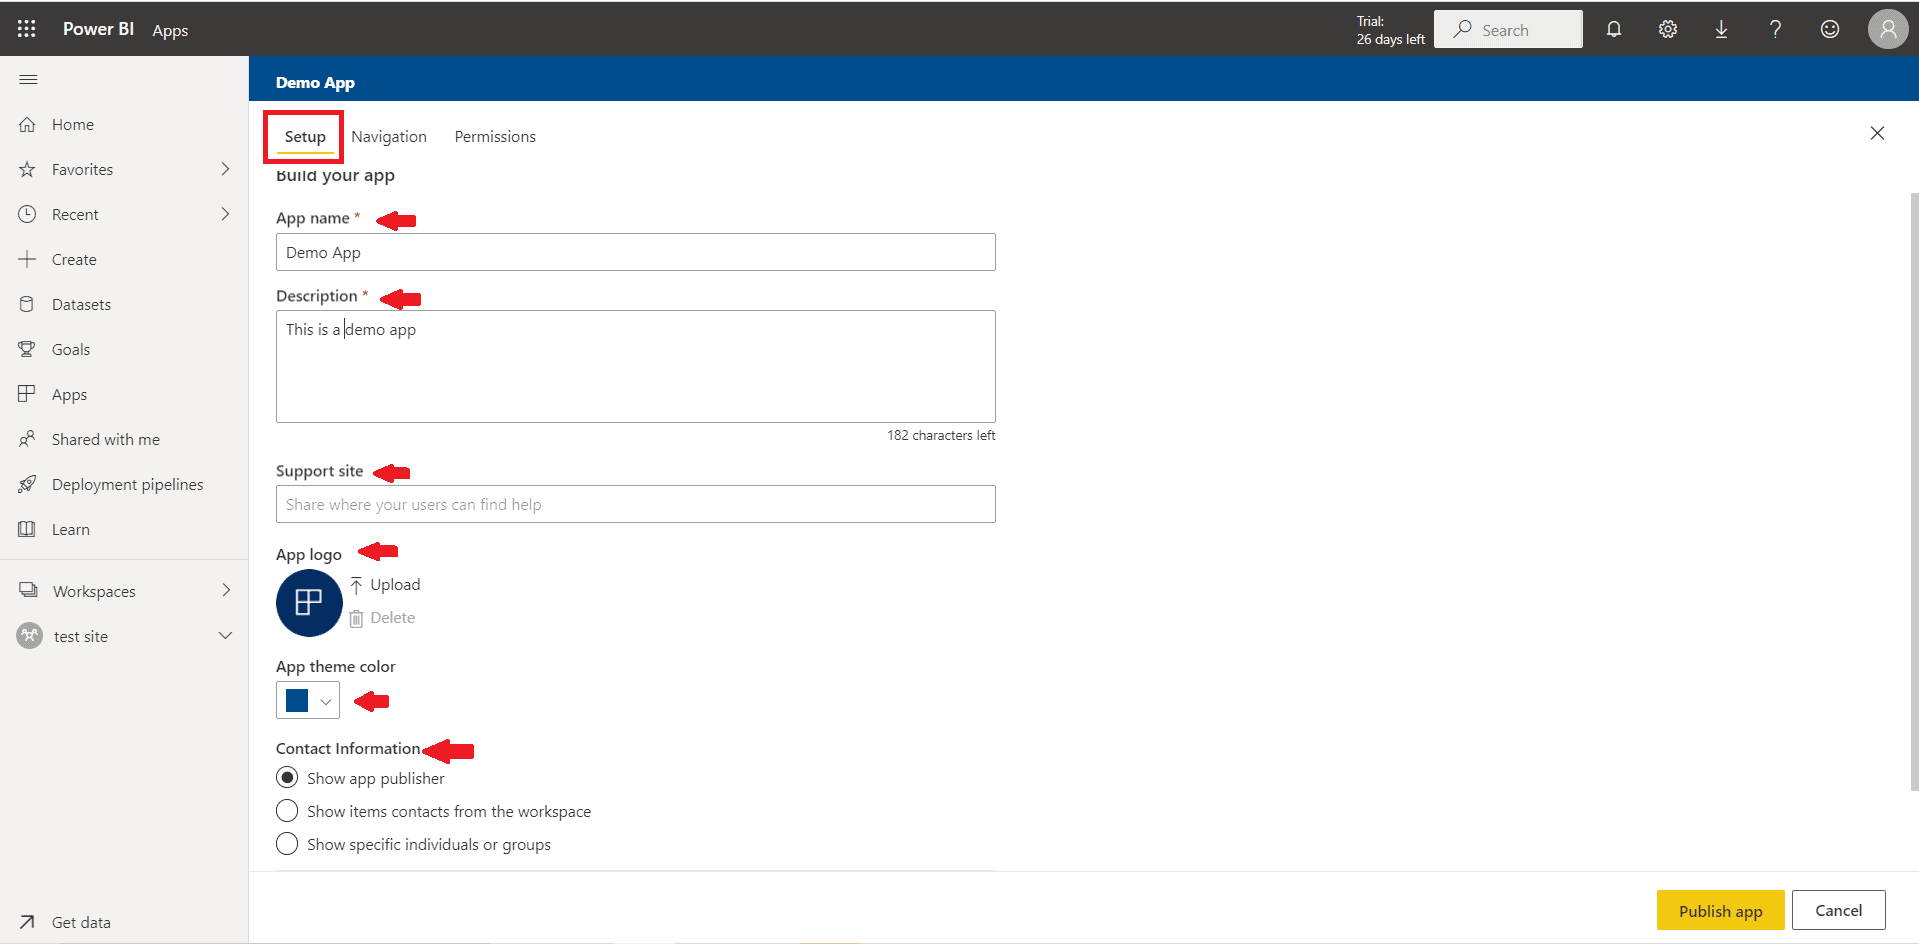The image size is (1919, 944).
Task: Choose Show items contacts from the workspace
Action: [x=287, y=810]
